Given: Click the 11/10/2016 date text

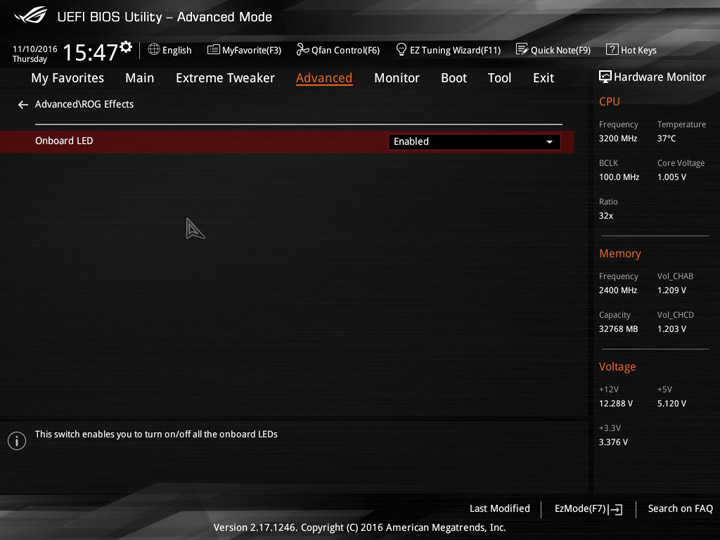Looking at the screenshot, I should 35,49.
